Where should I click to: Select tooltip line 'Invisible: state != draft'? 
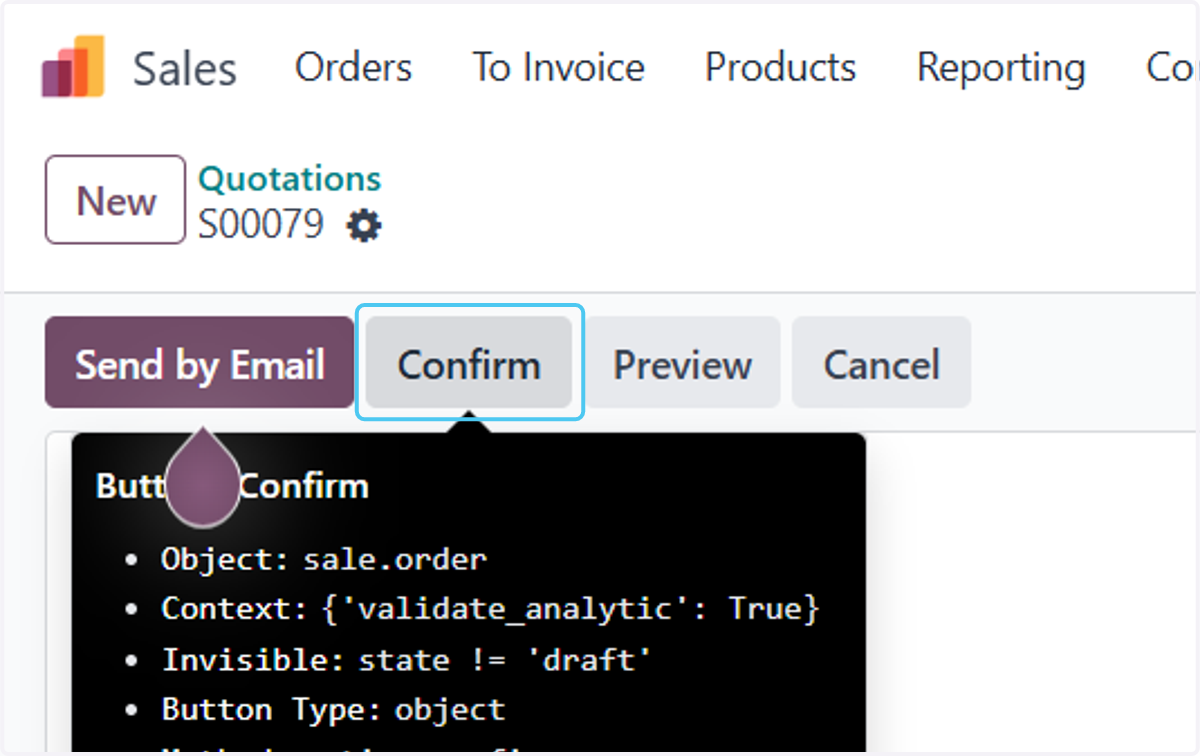pos(407,660)
